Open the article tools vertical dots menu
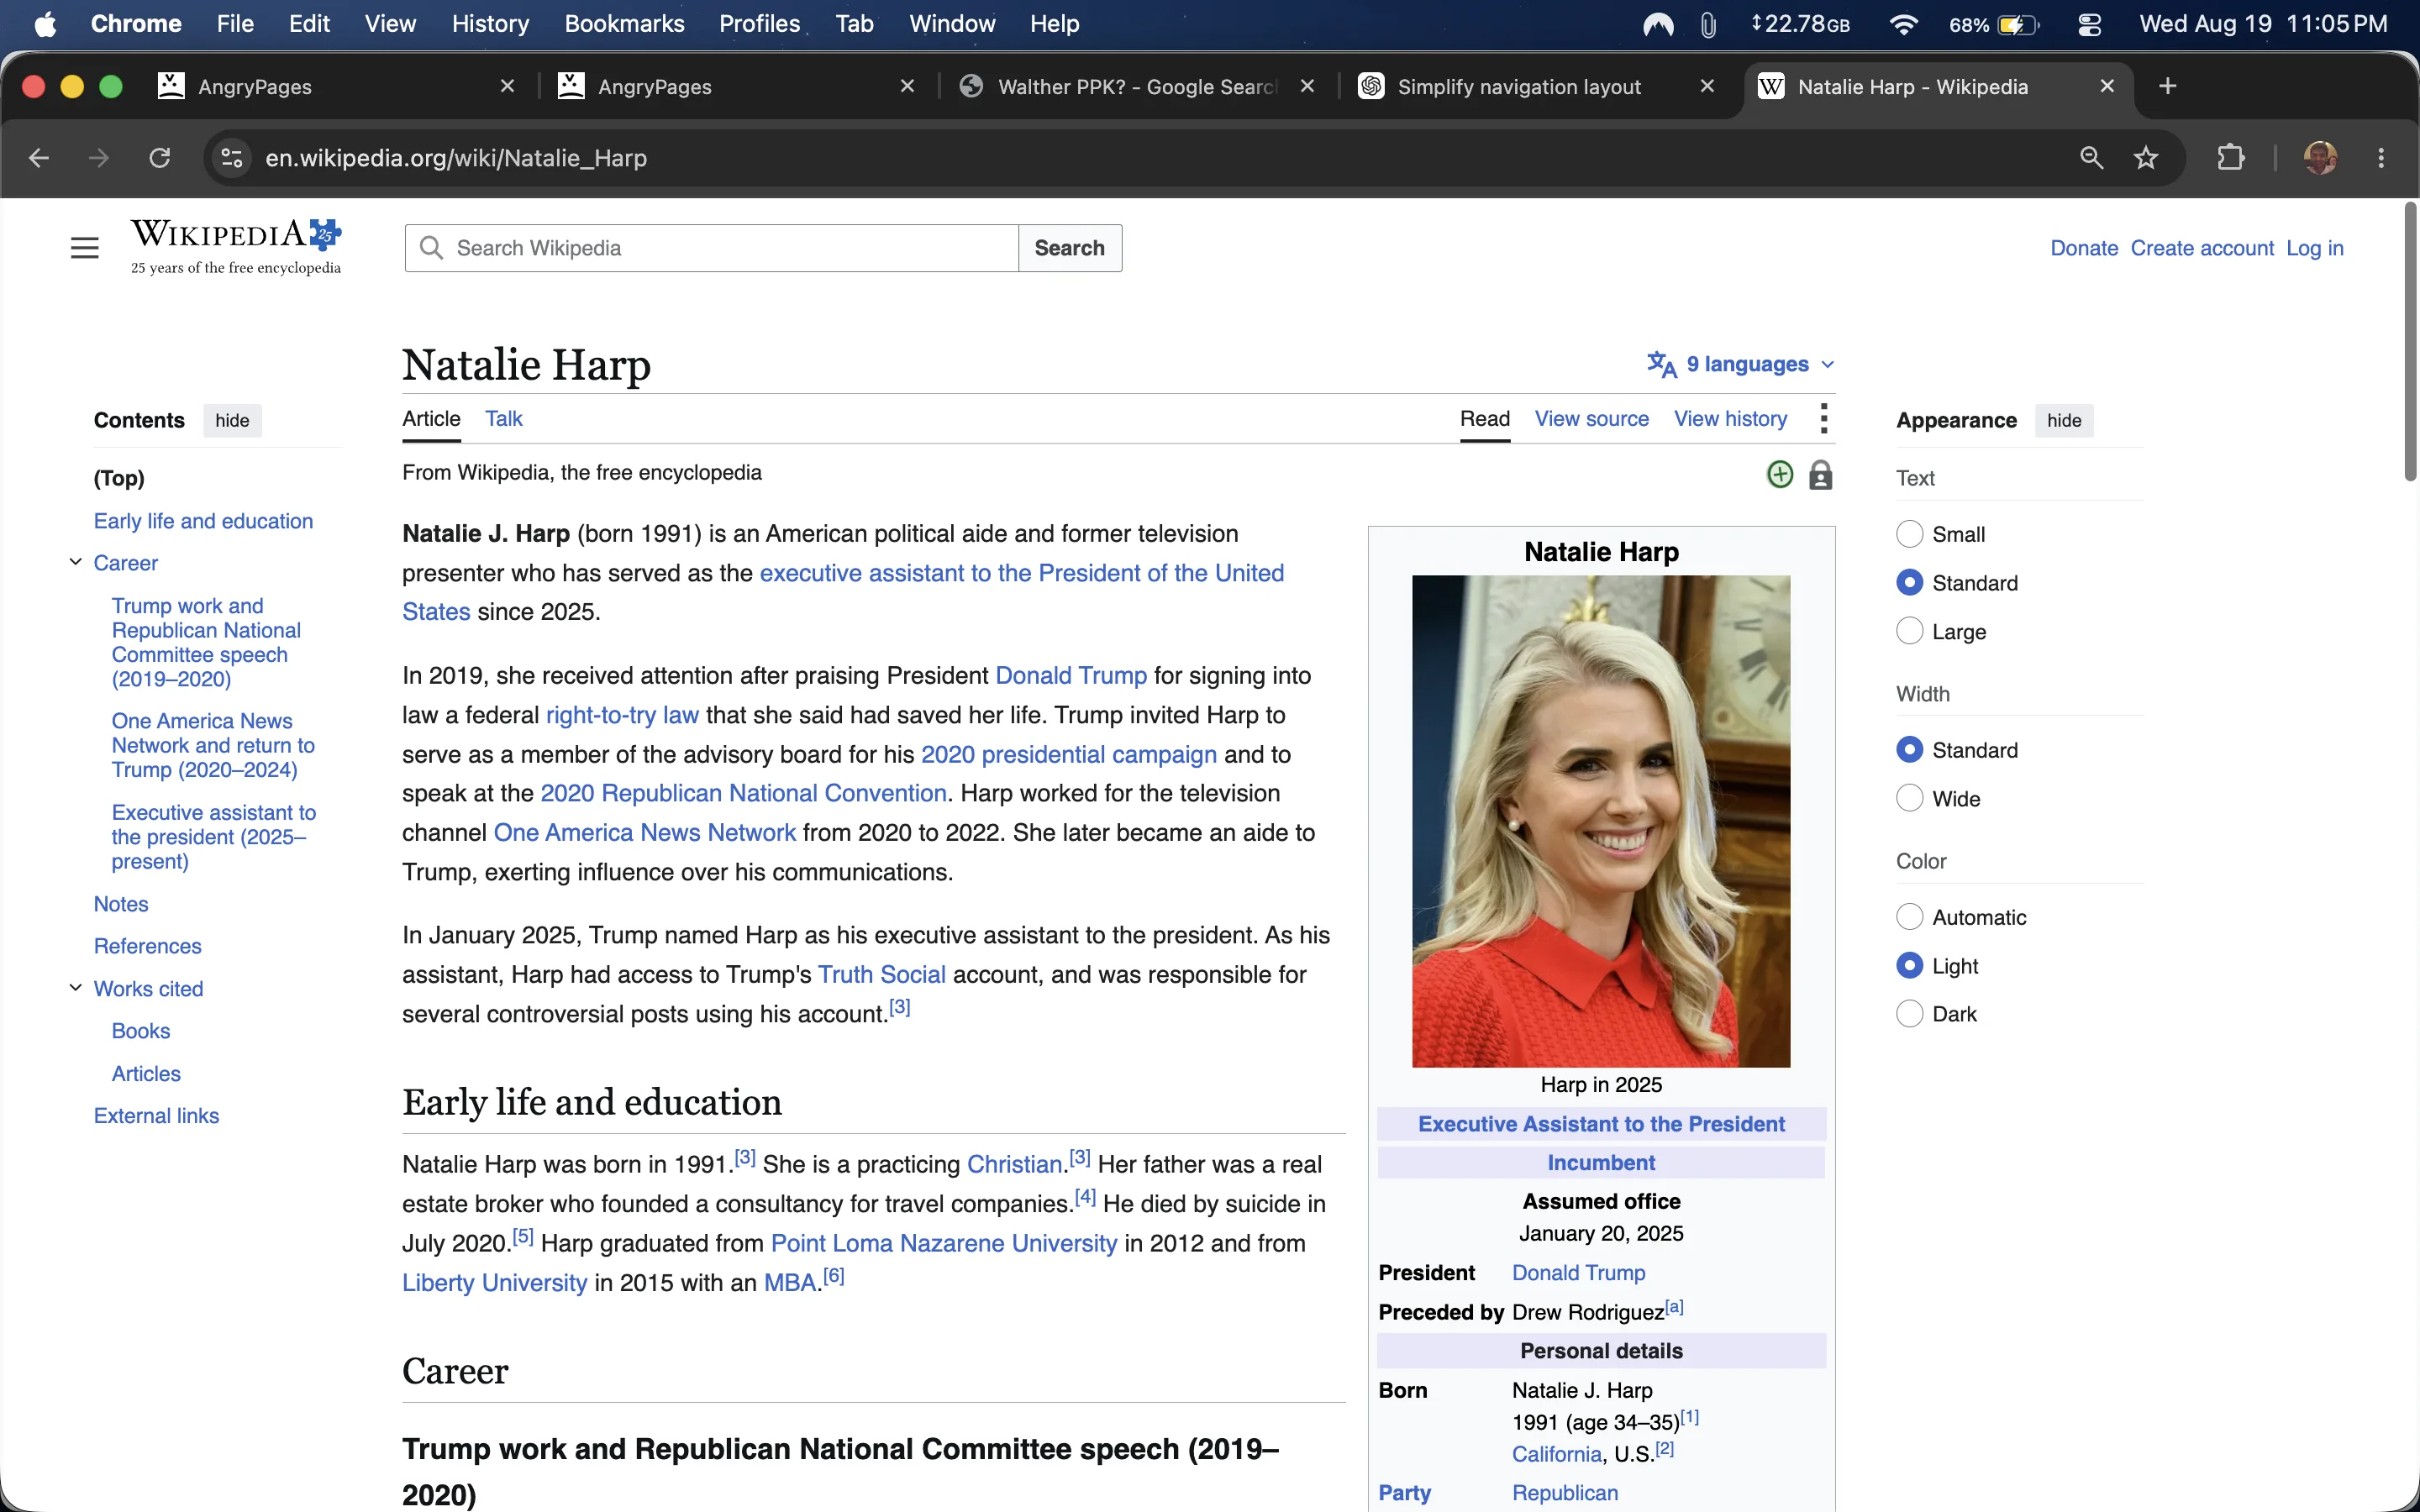This screenshot has width=2420, height=1512. click(x=1823, y=419)
